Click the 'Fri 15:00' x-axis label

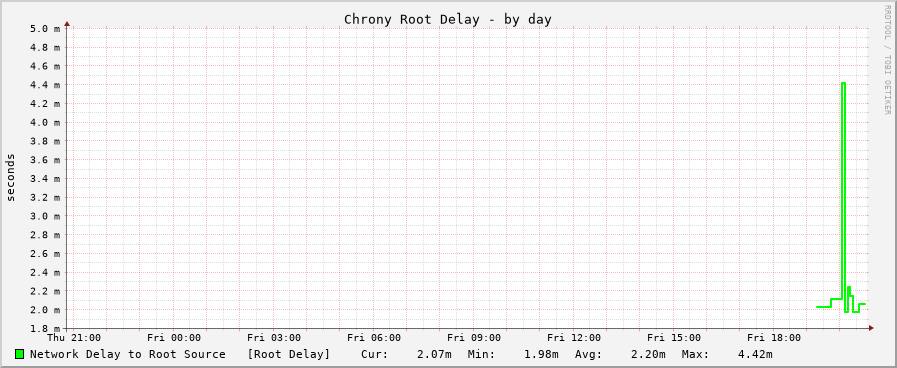674,338
